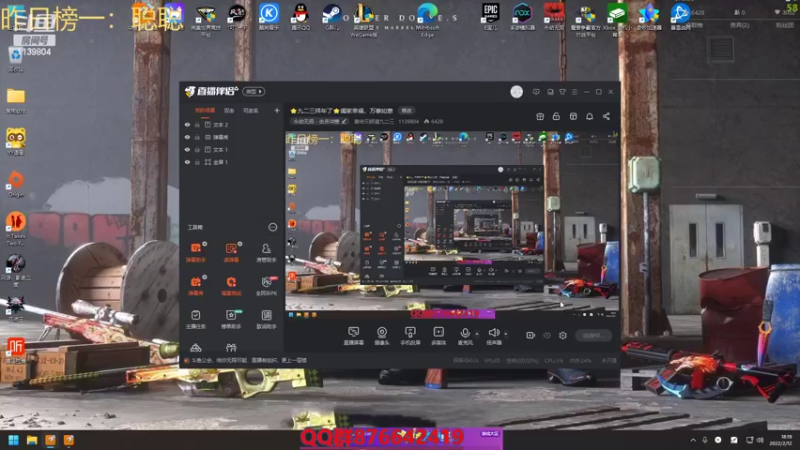Click the mode switch pill beside app logo

[x=254, y=91]
